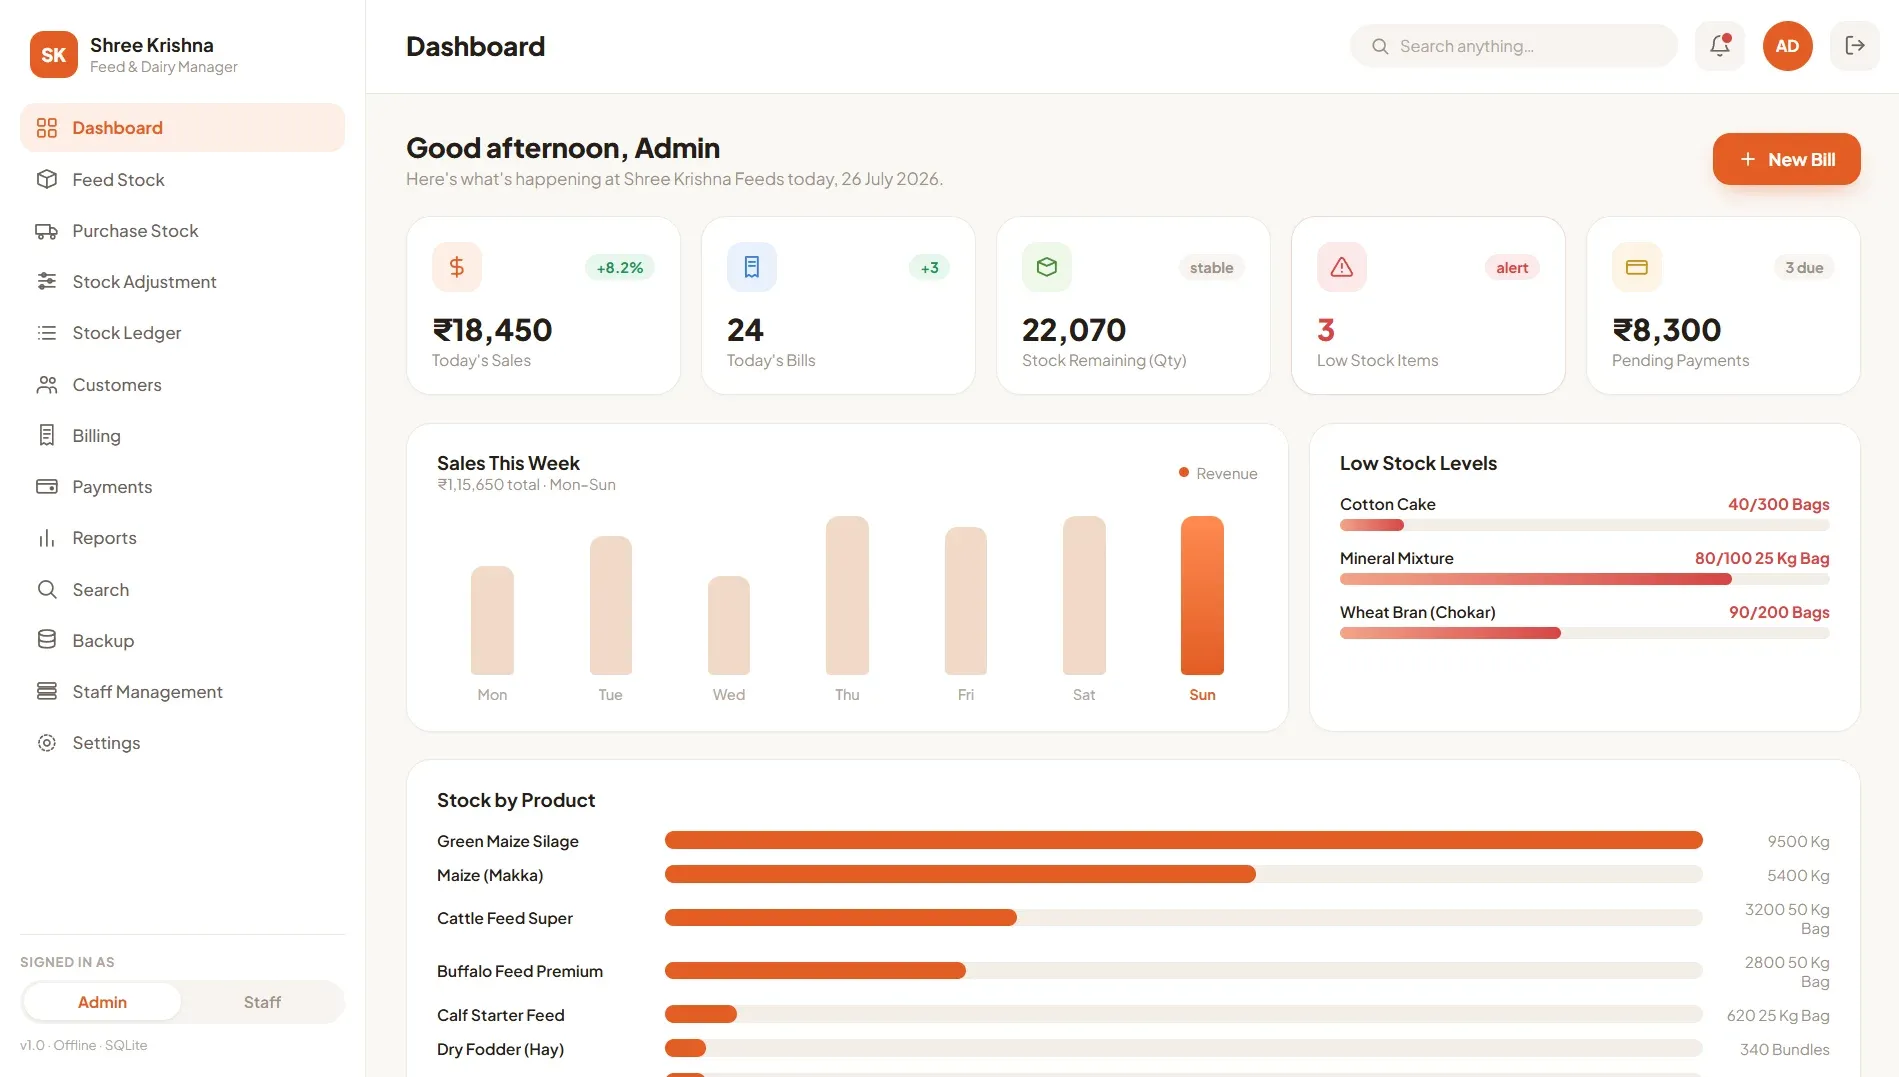Open the Billing section

(x=182, y=436)
